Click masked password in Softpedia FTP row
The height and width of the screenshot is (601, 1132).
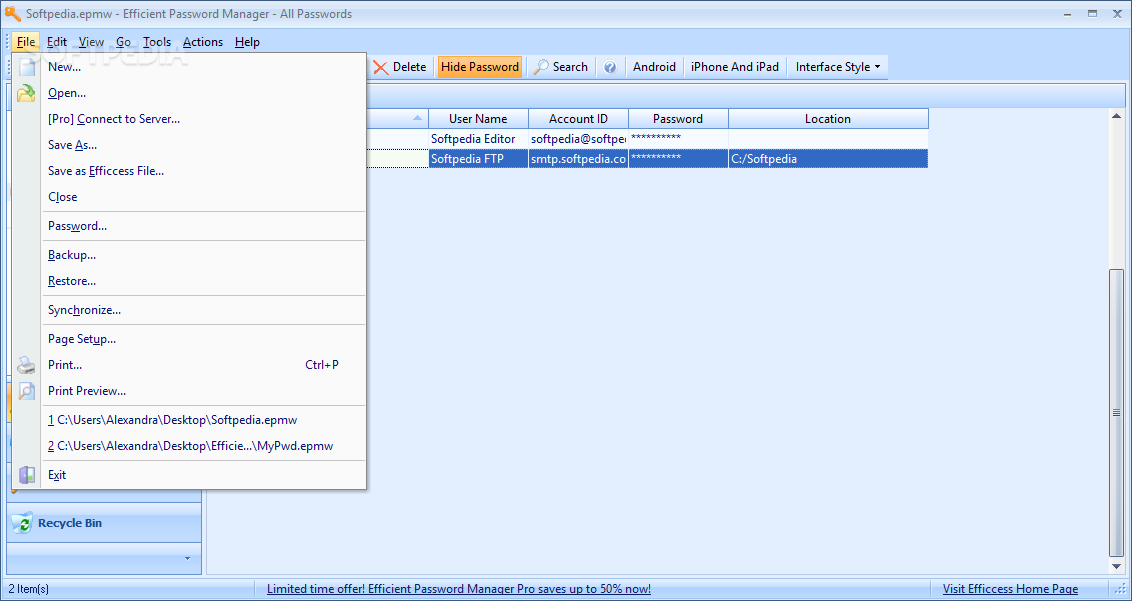[x=678, y=159]
